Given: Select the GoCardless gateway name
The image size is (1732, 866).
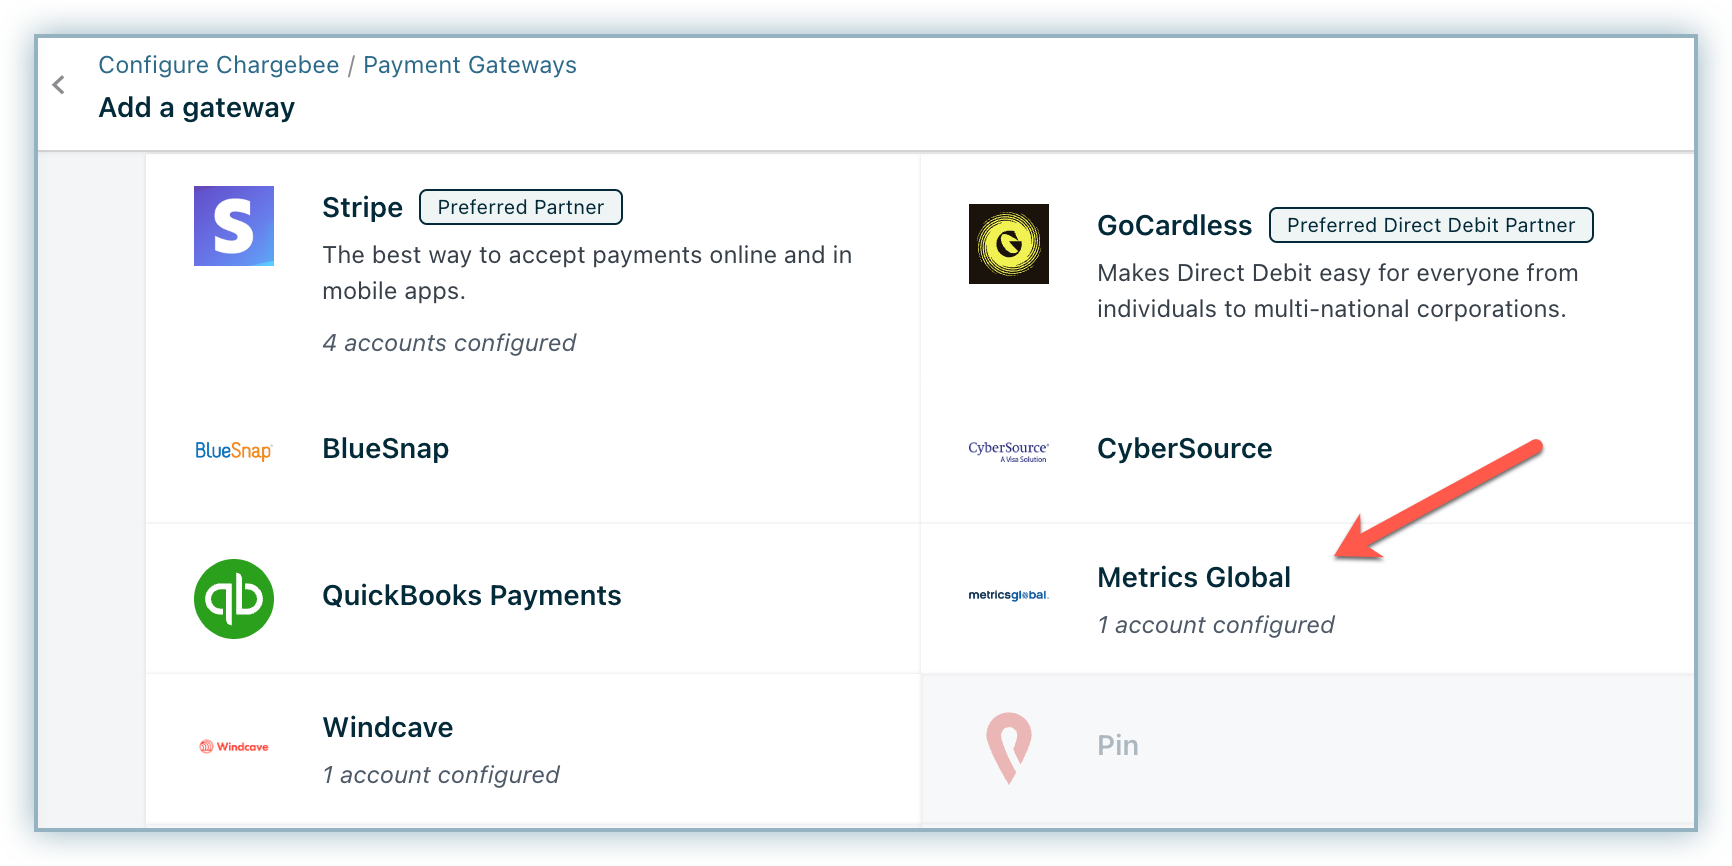Looking at the screenshot, I should 1174,225.
